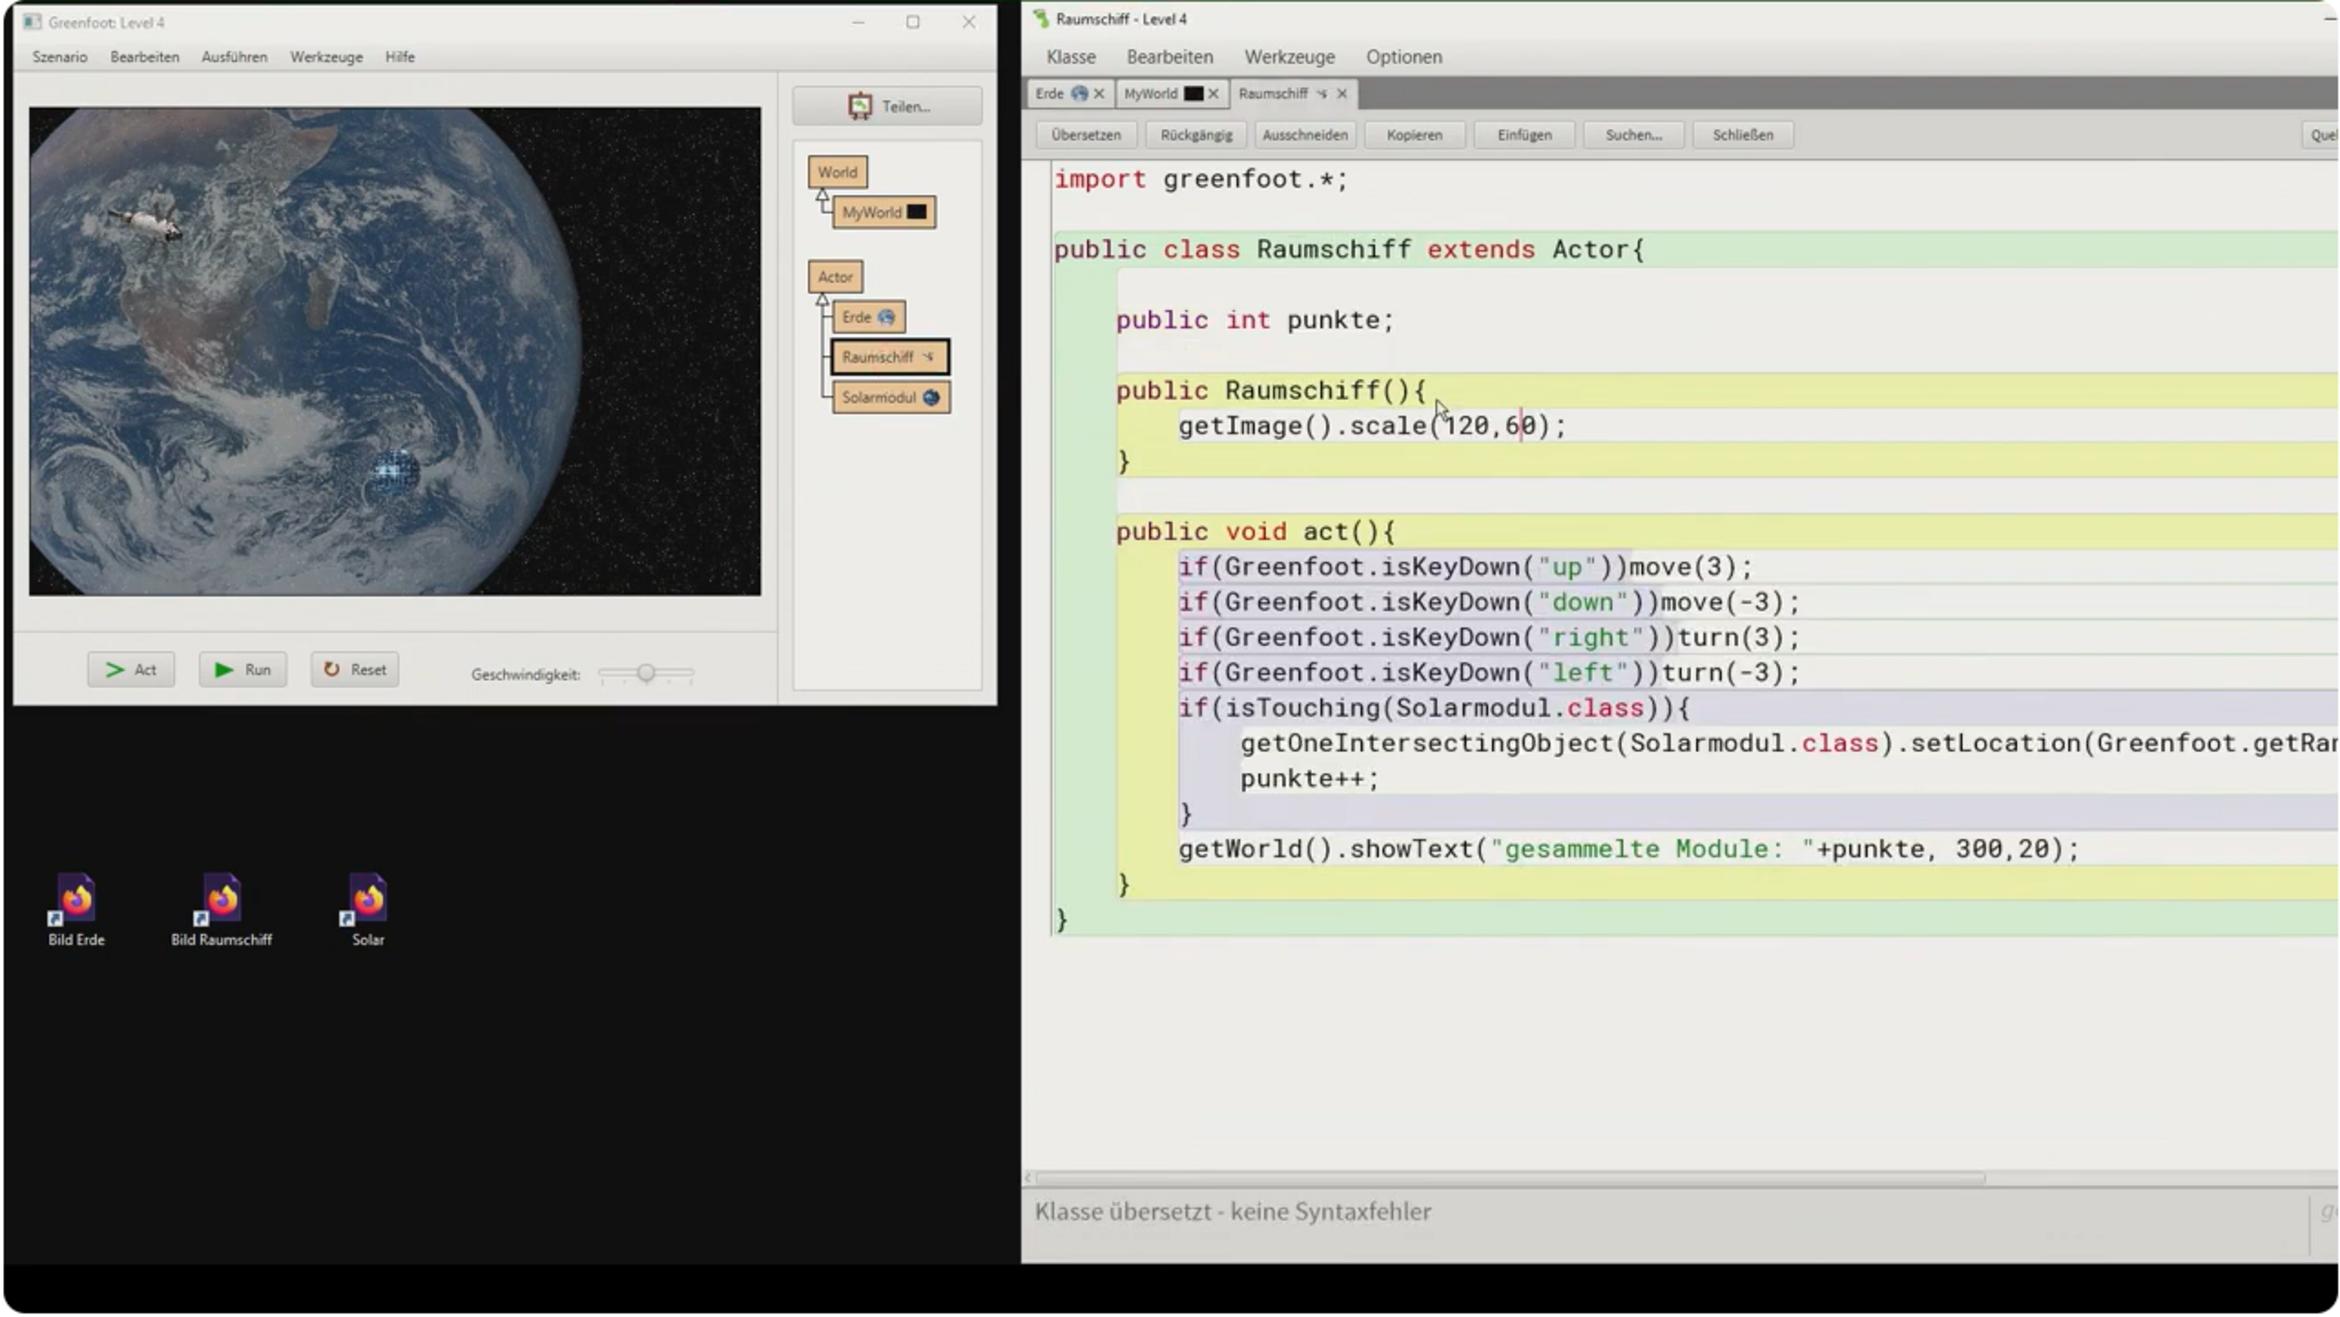2340x1317 pixels.
Task: Close the Erde editor tab
Action: point(1099,93)
